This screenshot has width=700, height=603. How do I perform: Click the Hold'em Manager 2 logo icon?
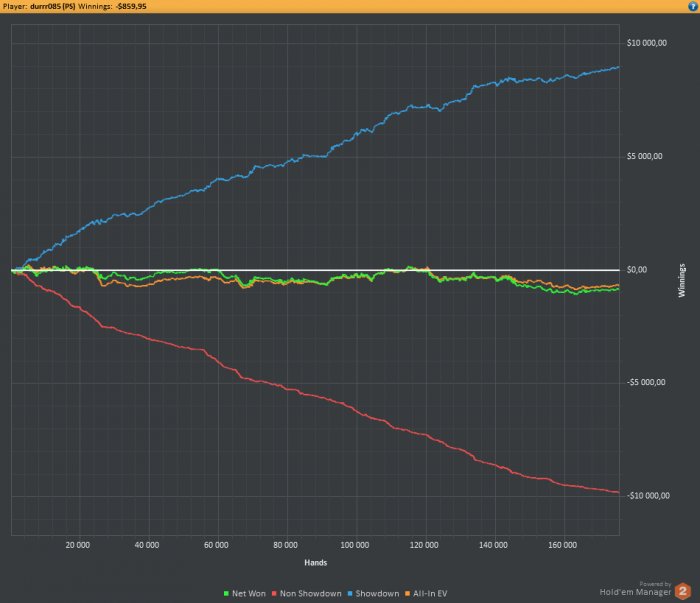click(682, 591)
